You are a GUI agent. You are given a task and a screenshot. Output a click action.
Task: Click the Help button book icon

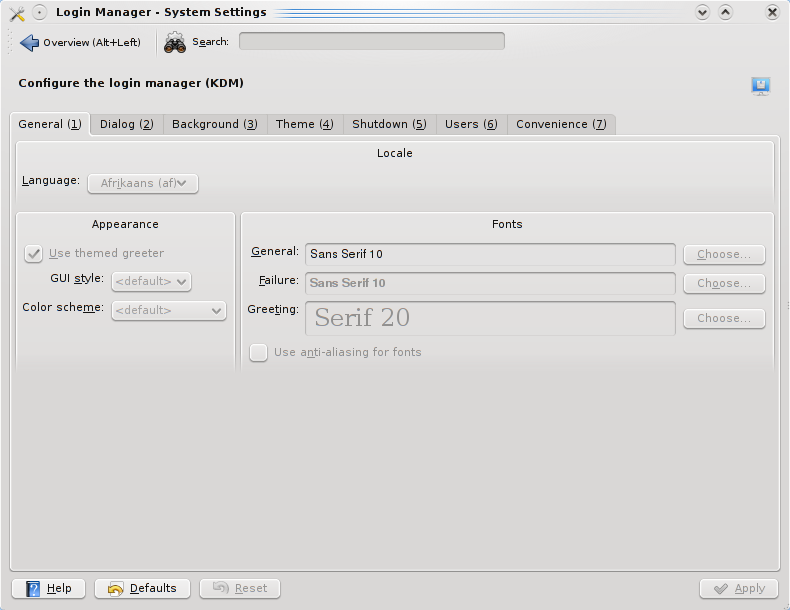point(33,588)
